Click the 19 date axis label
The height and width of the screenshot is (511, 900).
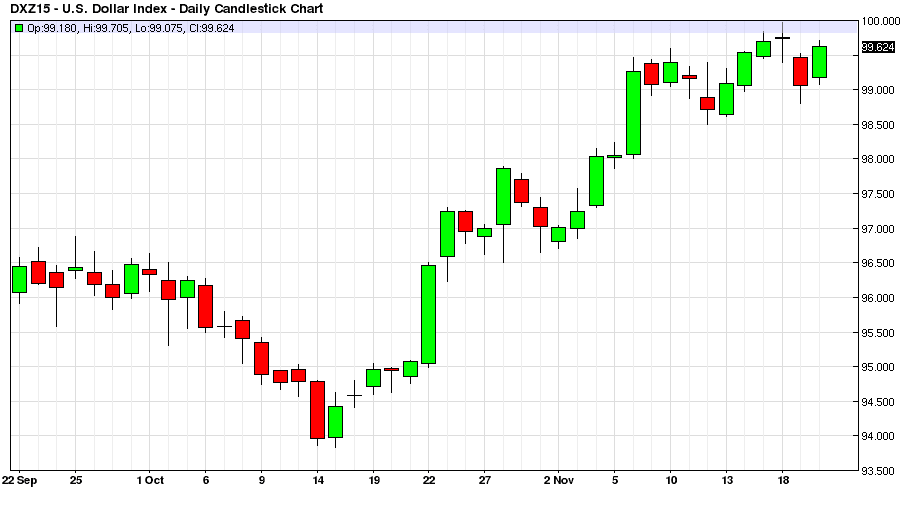pyautogui.click(x=374, y=480)
